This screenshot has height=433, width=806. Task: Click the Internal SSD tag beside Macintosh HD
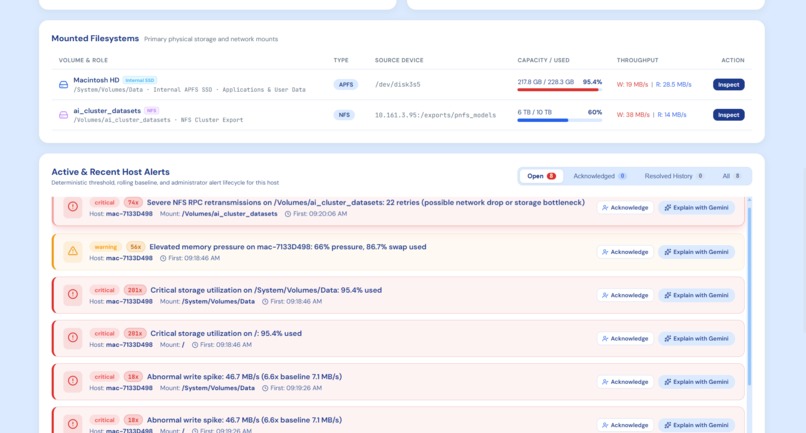coord(140,80)
